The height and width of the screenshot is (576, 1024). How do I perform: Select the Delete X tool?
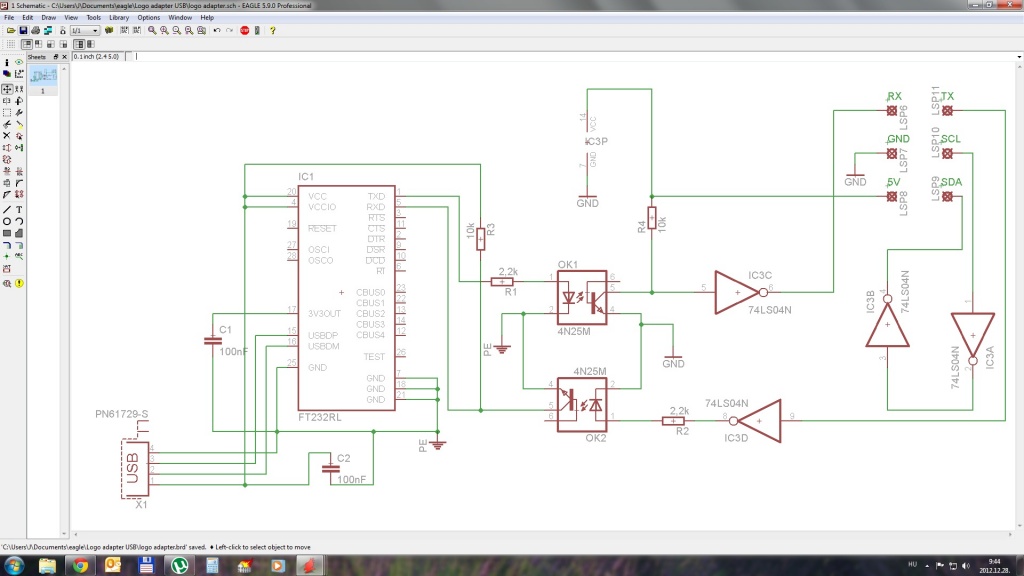[7, 135]
